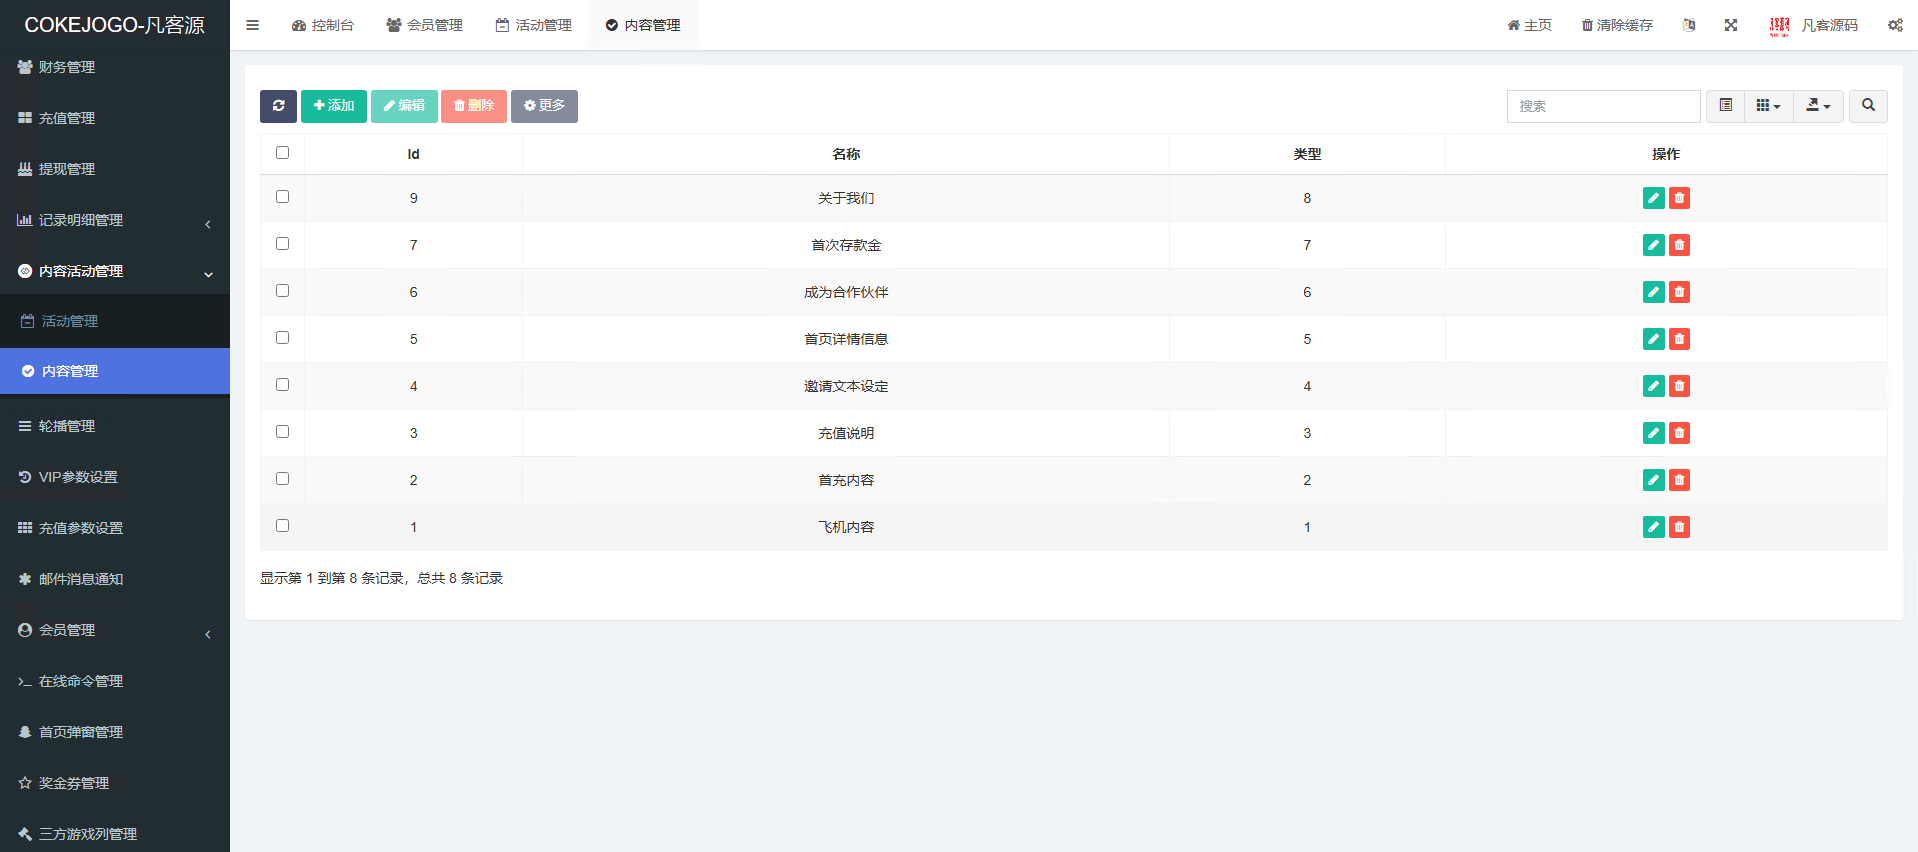Enter fullscreen using the expand icon

coord(1730,25)
